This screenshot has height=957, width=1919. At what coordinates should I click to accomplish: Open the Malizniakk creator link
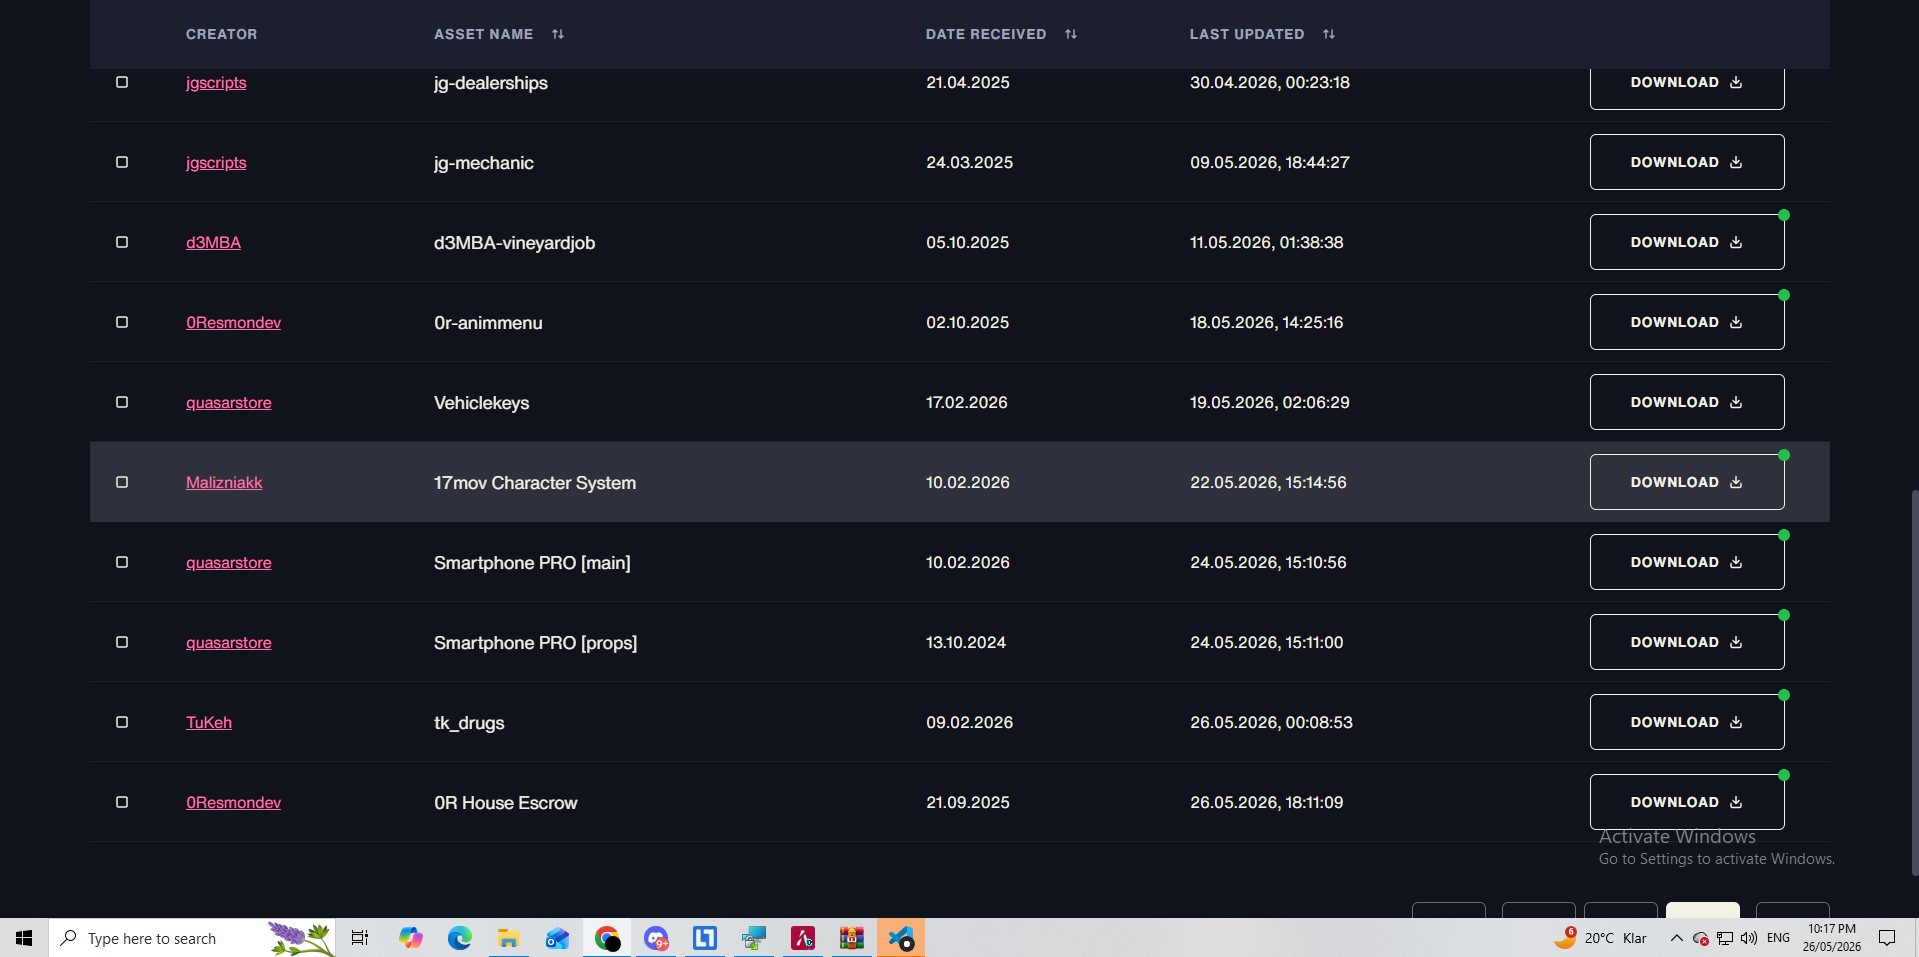(224, 483)
